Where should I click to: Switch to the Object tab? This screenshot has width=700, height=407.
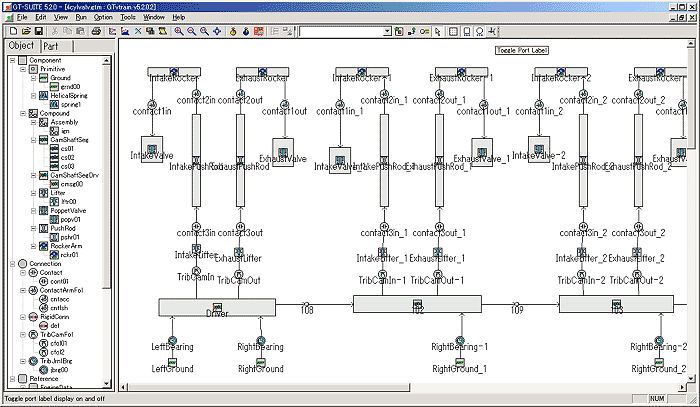[x=21, y=46]
